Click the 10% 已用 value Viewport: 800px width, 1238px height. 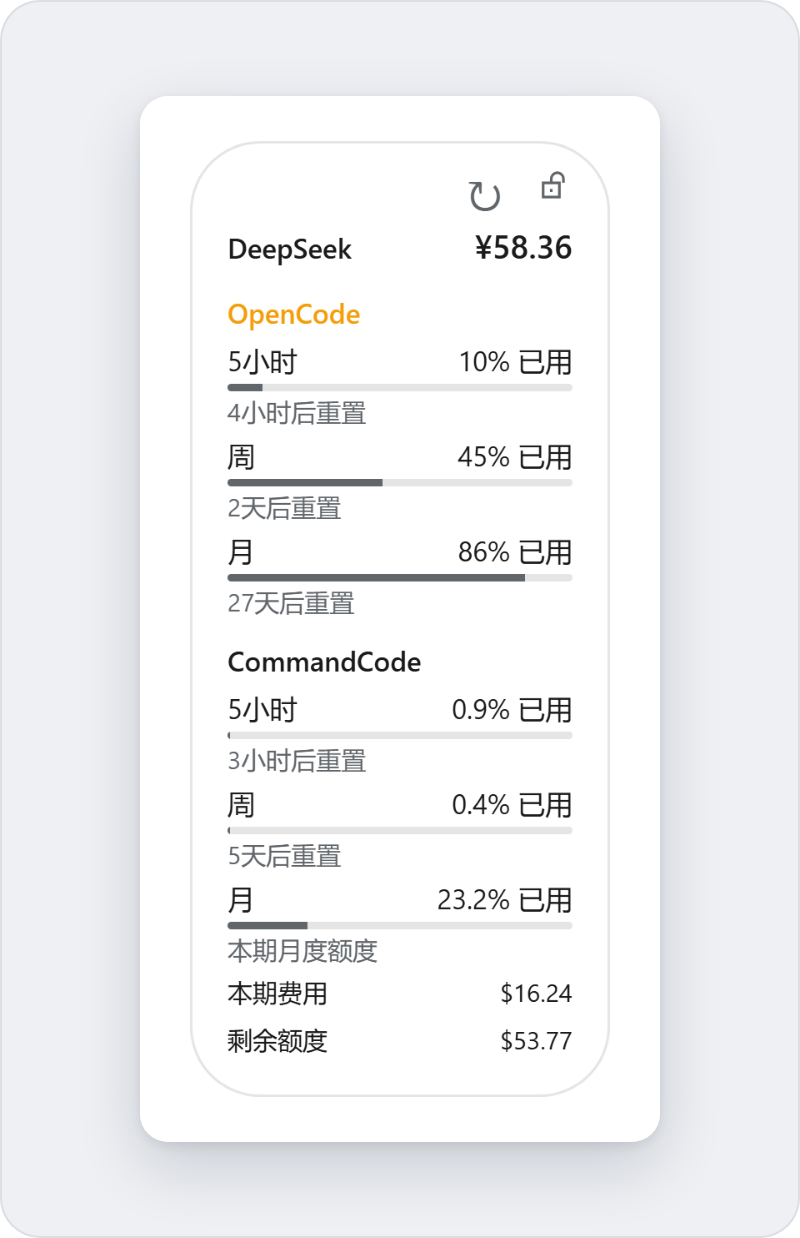515,362
